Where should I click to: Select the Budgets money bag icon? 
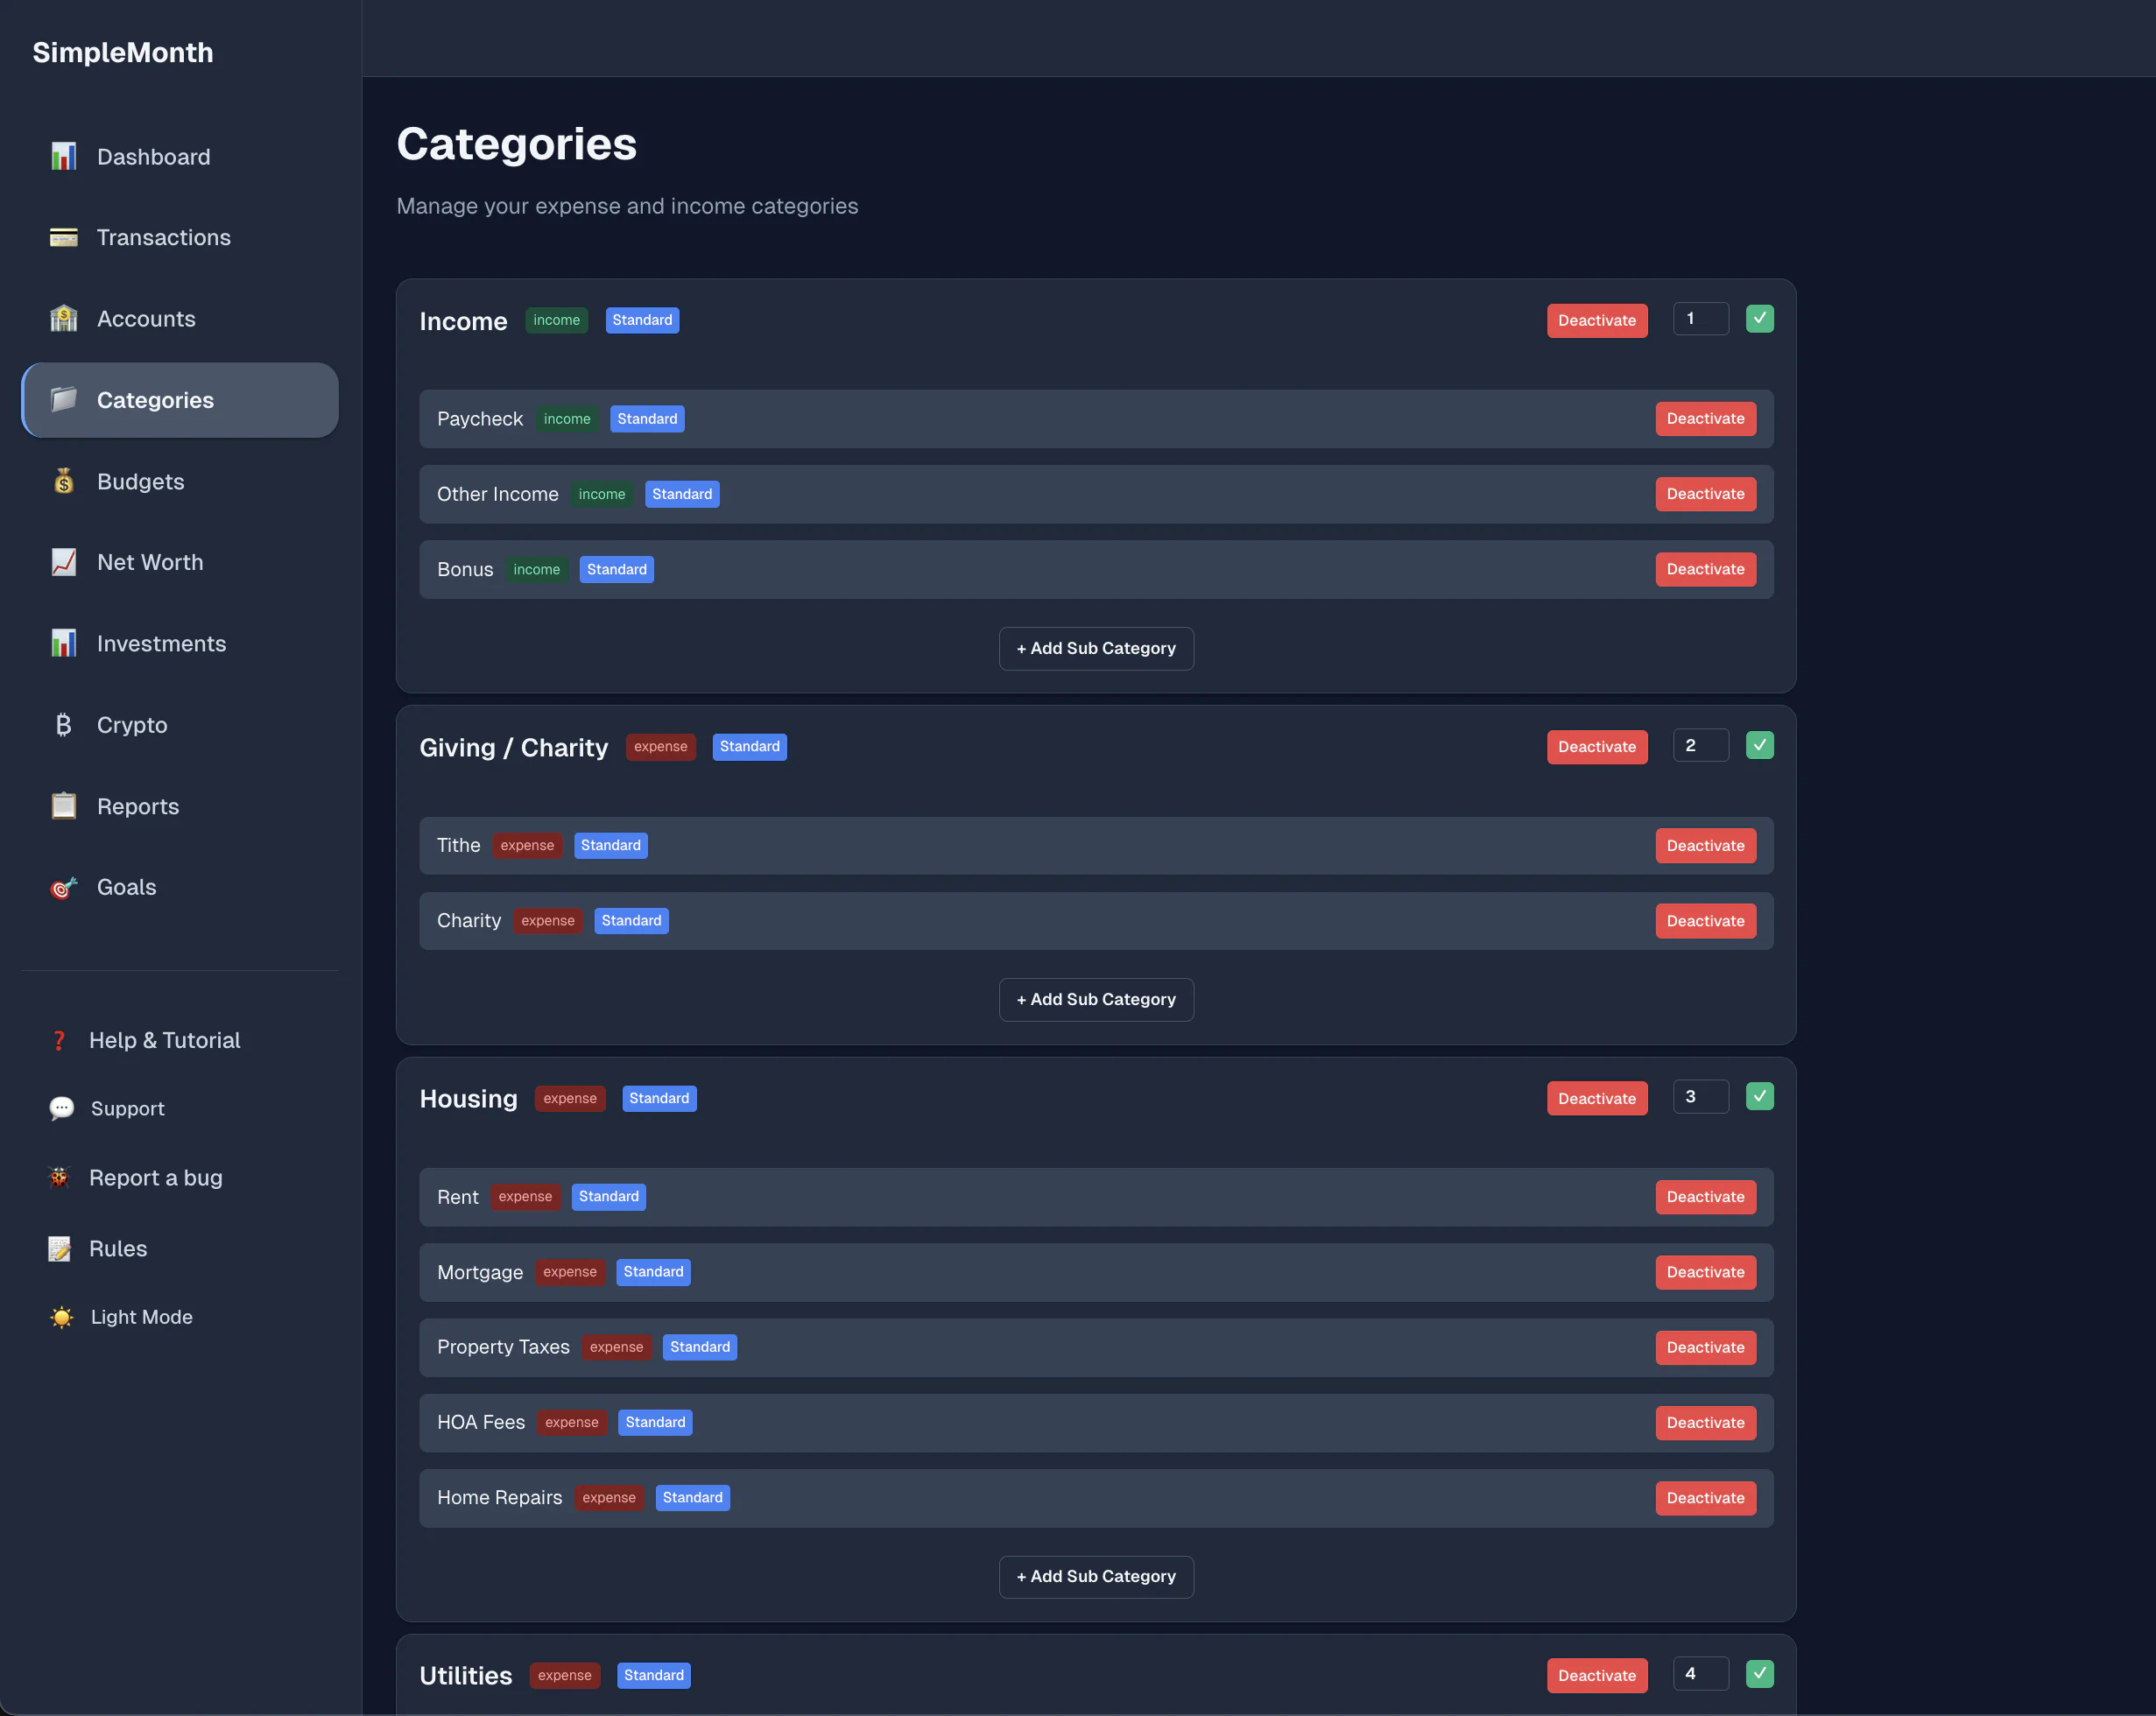pyautogui.click(x=63, y=481)
